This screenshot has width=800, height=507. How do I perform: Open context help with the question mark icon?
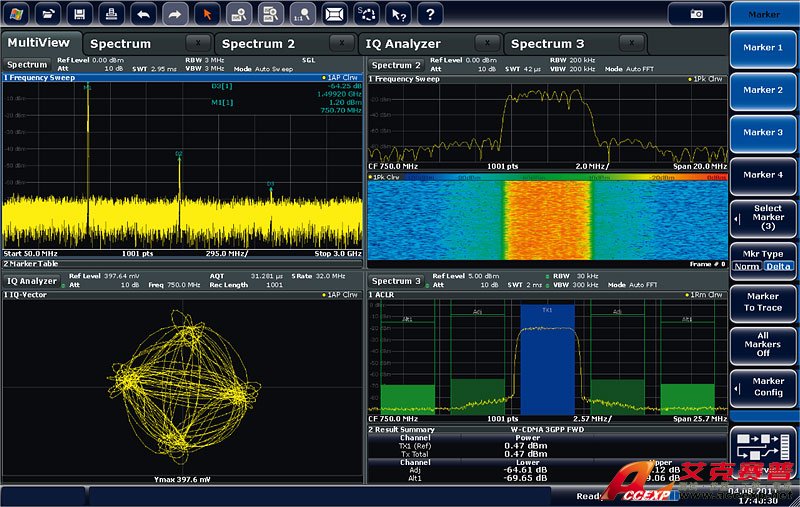coord(429,14)
